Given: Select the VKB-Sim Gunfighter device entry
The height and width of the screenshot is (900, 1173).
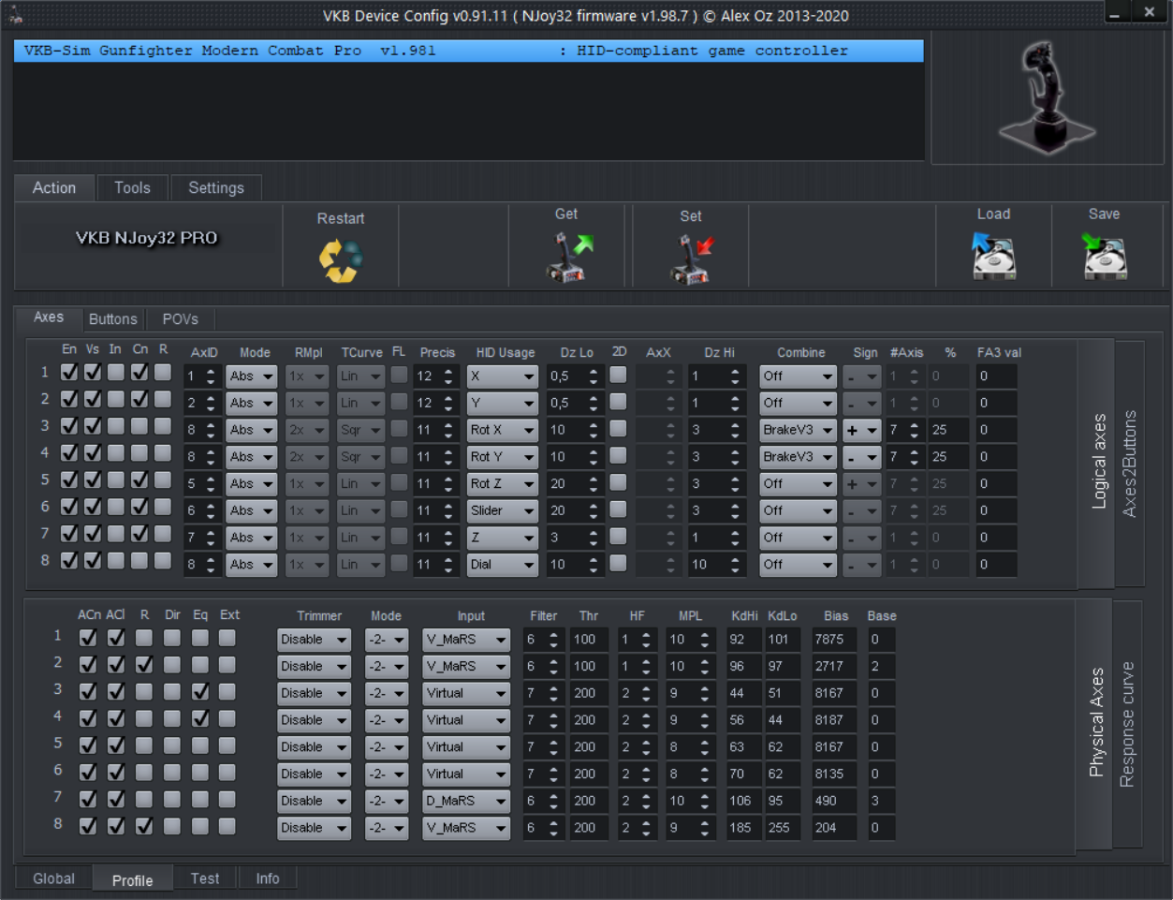Looking at the screenshot, I should 468,51.
